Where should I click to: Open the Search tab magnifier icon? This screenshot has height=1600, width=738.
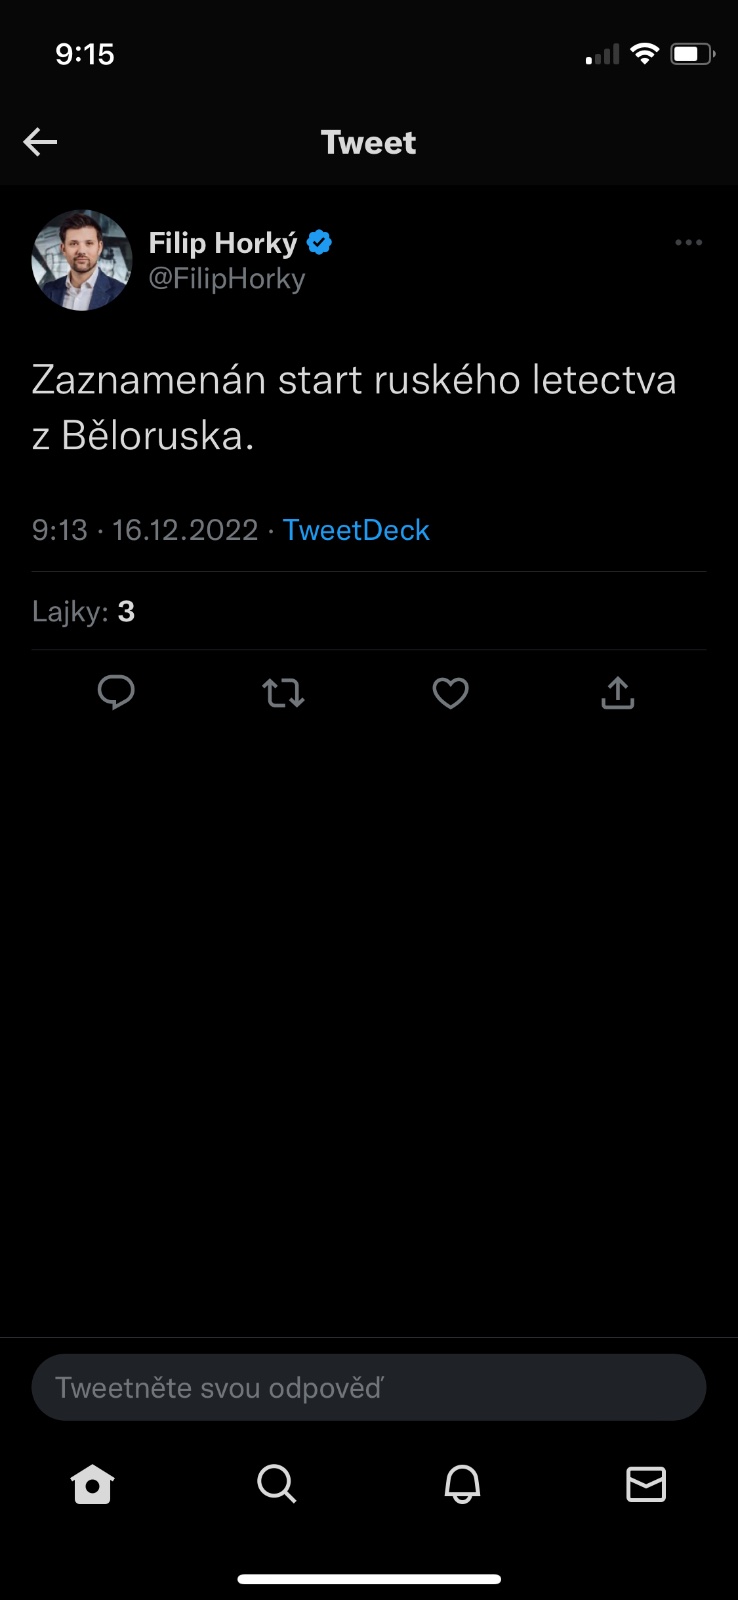(x=277, y=1484)
